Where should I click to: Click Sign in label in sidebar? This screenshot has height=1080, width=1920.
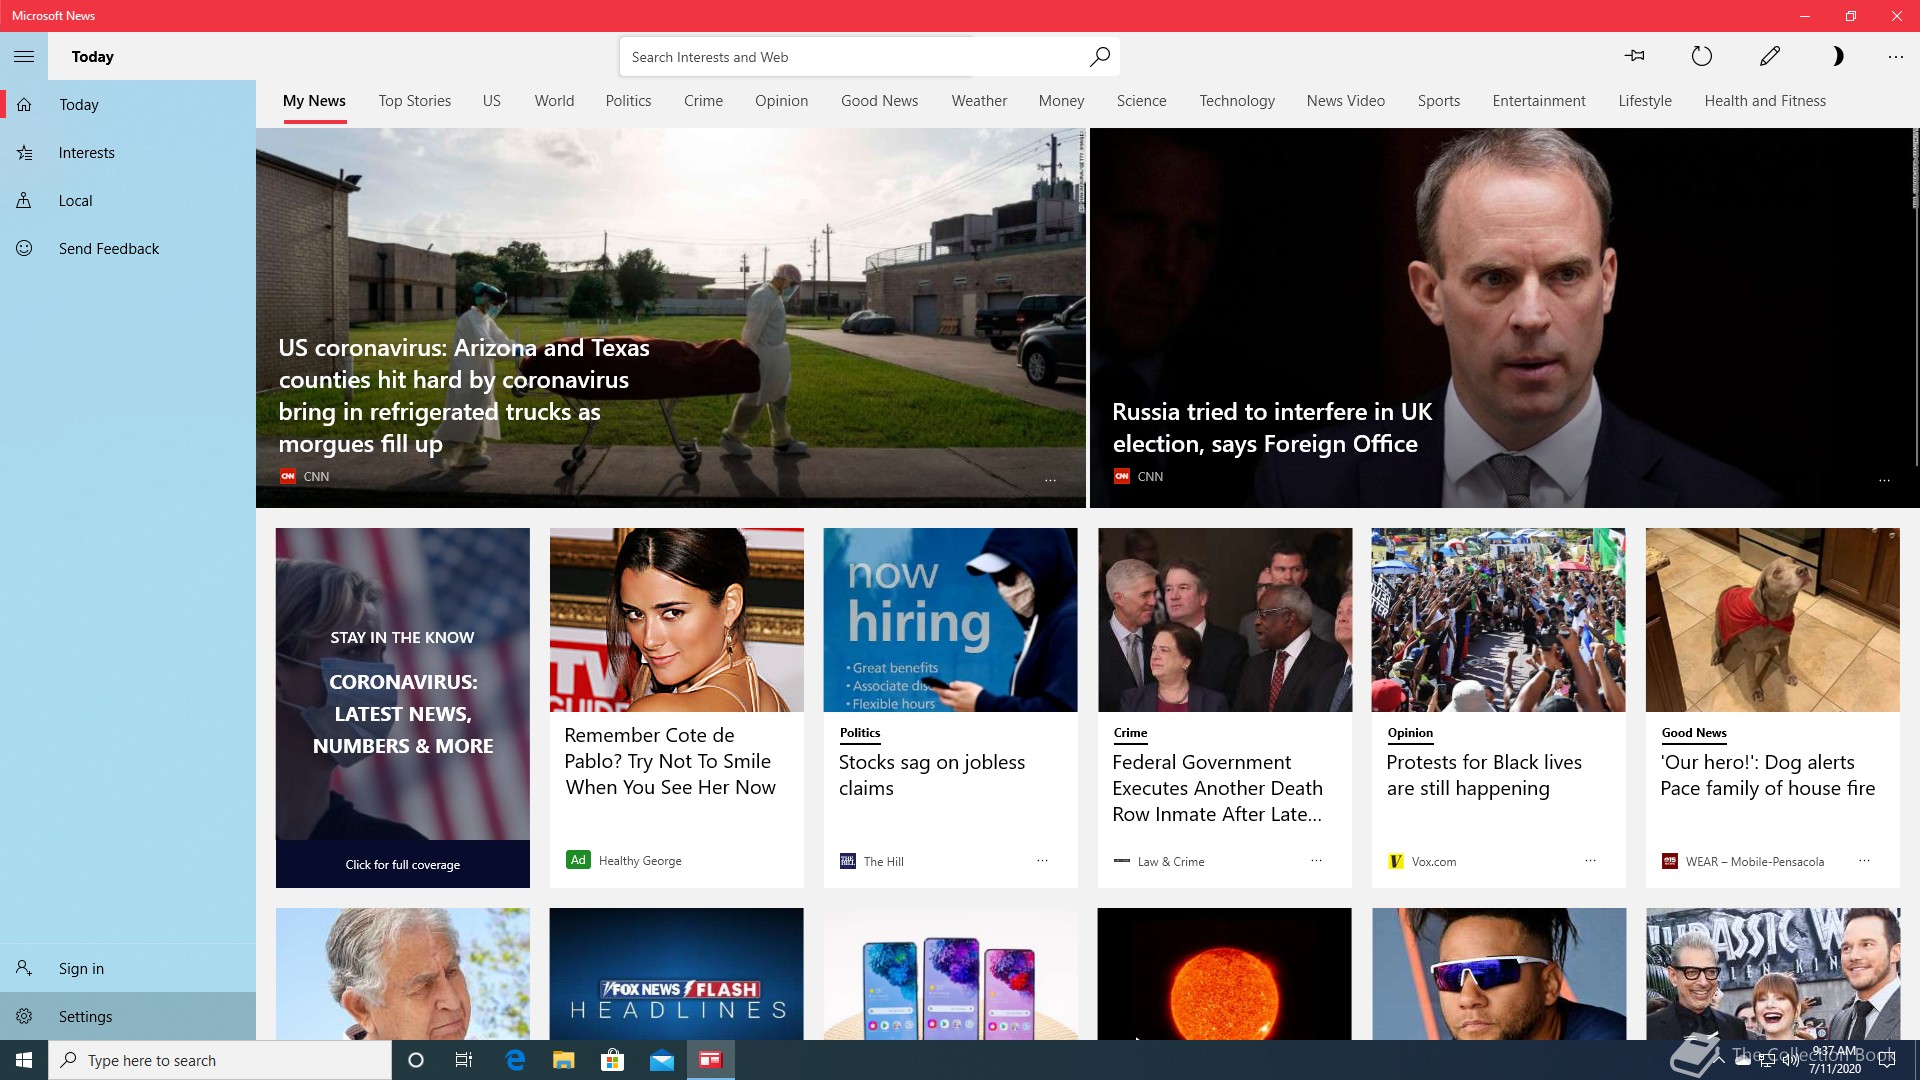point(81,968)
